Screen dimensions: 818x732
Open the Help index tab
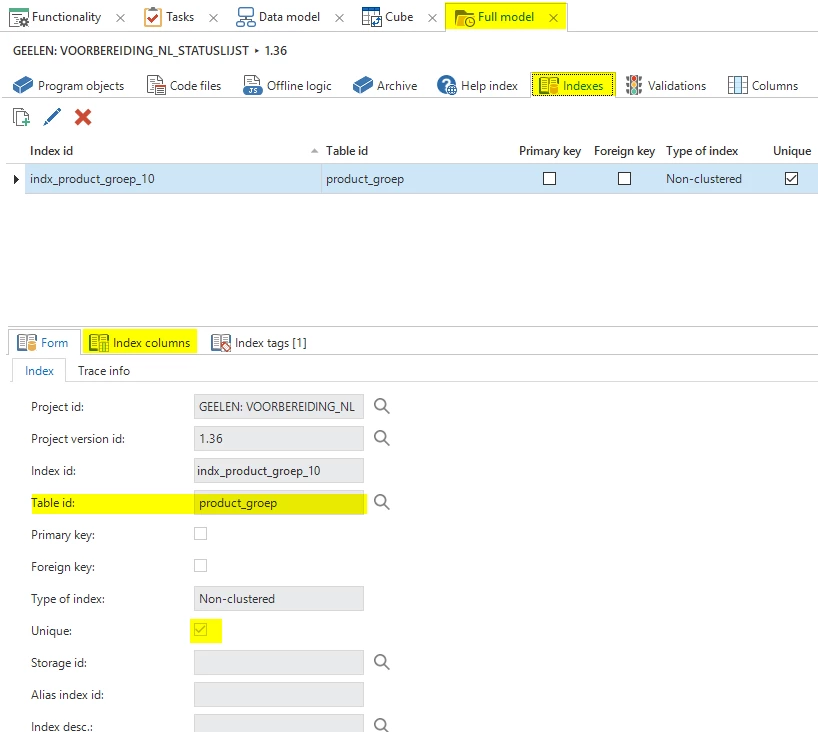tap(477, 86)
